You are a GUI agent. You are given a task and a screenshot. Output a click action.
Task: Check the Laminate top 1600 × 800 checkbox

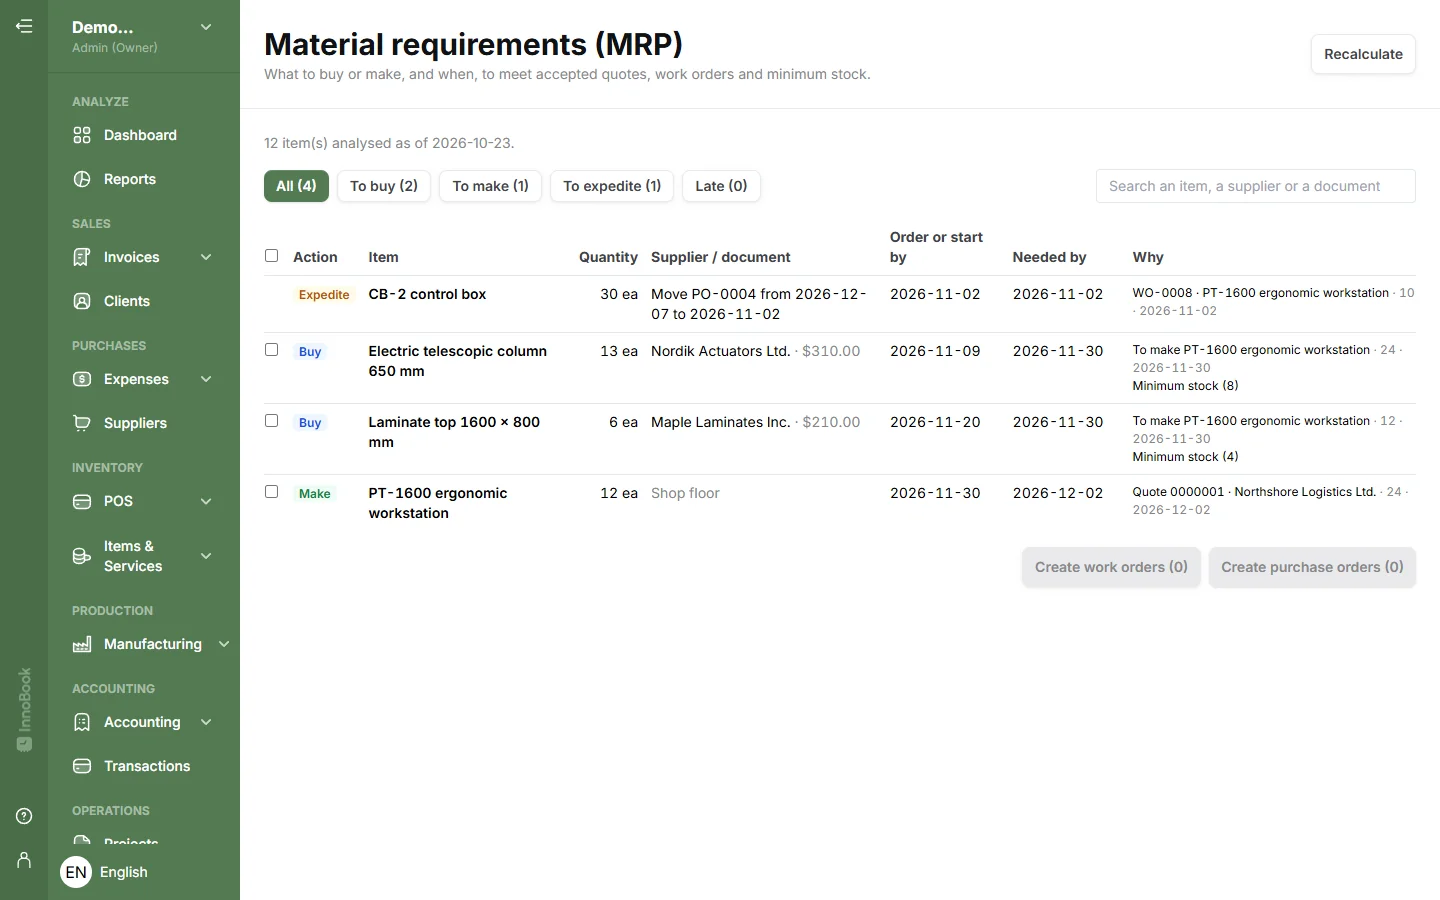[x=271, y=421]
